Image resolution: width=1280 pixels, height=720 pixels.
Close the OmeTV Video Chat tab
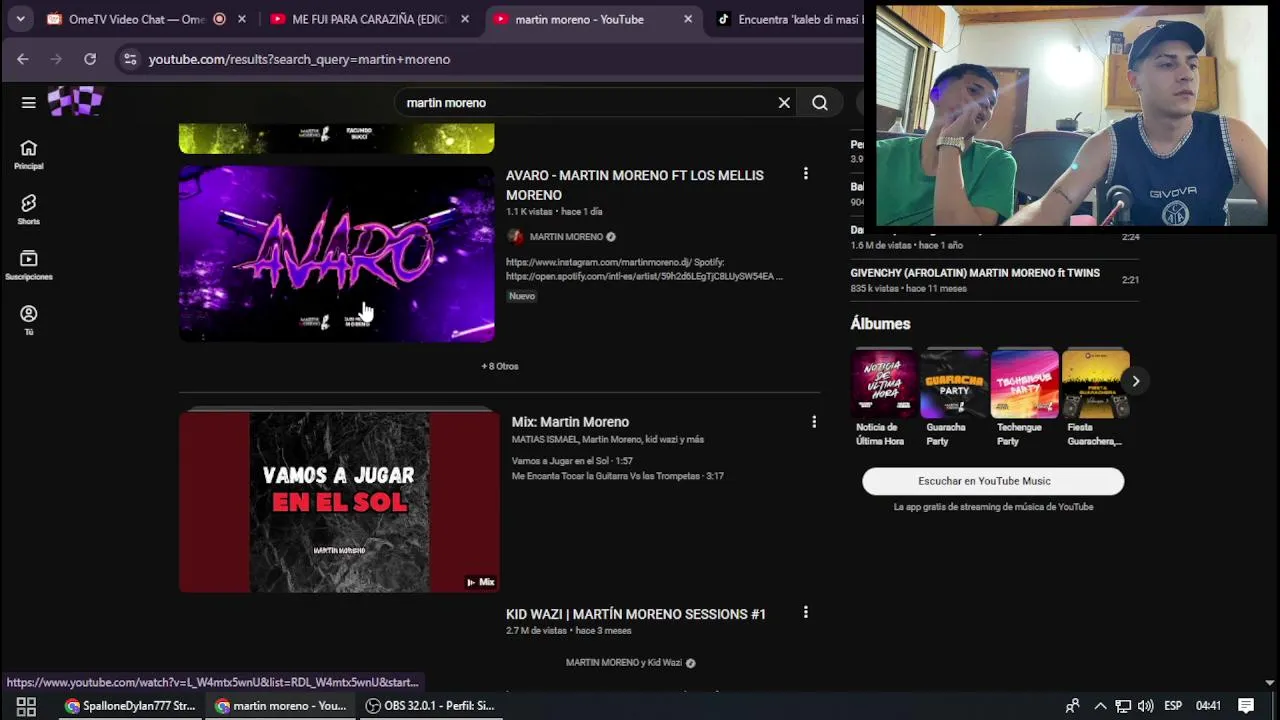[242, 19]
